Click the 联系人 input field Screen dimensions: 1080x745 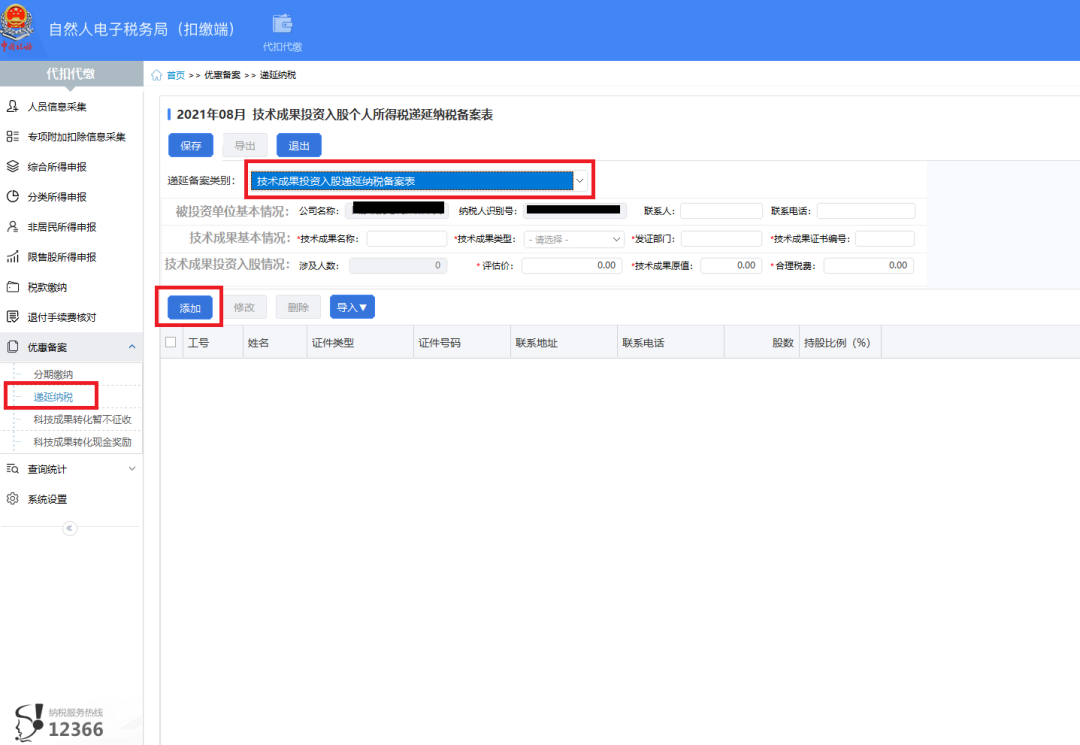click(x=721, y=210)
